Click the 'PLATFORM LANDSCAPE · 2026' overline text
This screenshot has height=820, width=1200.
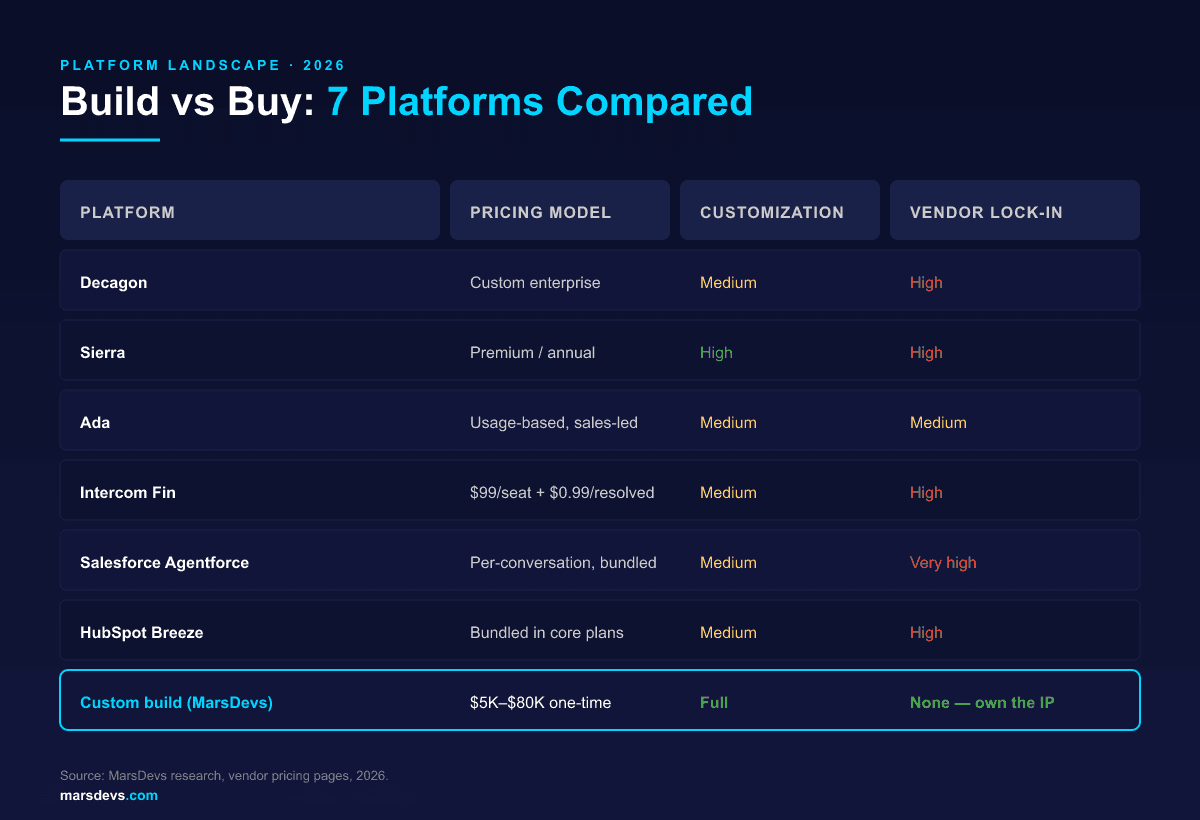(x=202, y=65)
